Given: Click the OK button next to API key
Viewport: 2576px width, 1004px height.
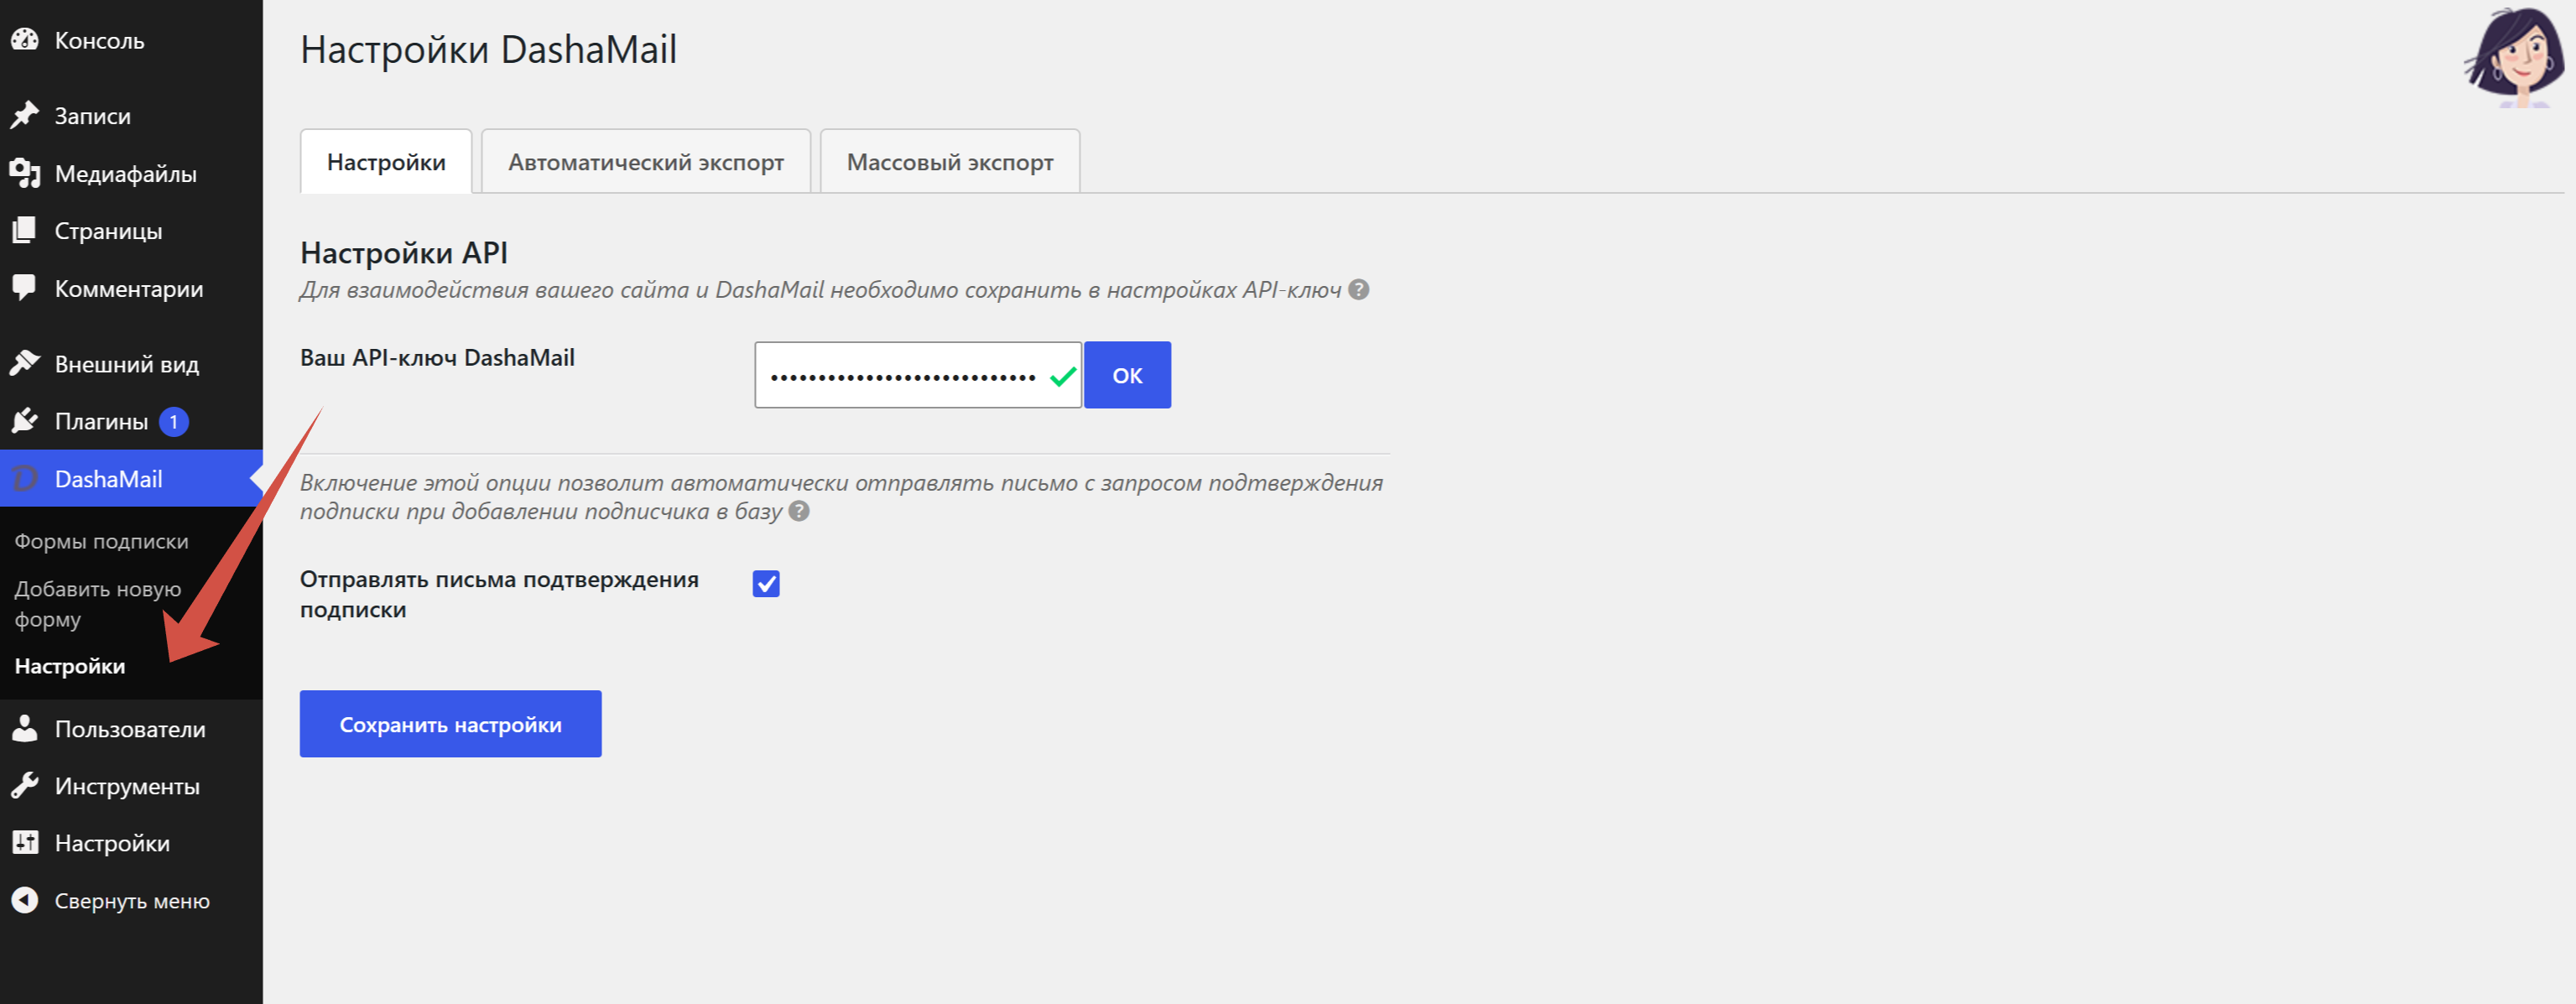Looking at the screenshot, I should (x=1127, y=375).
